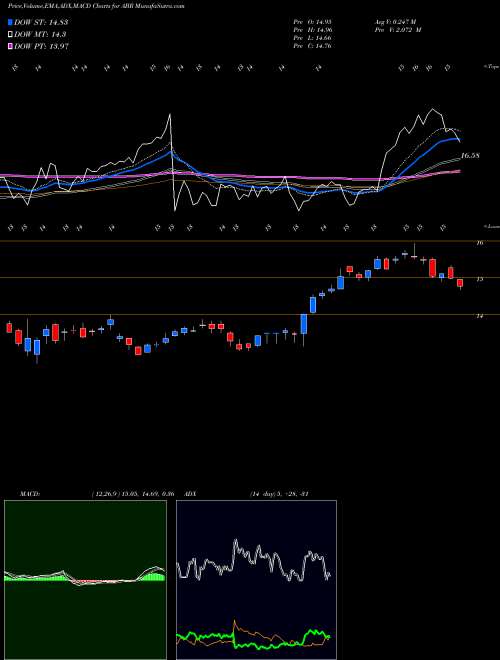
Task: Select the 'DOW ST: 14.83' legend text
Action: click(41, 22)
